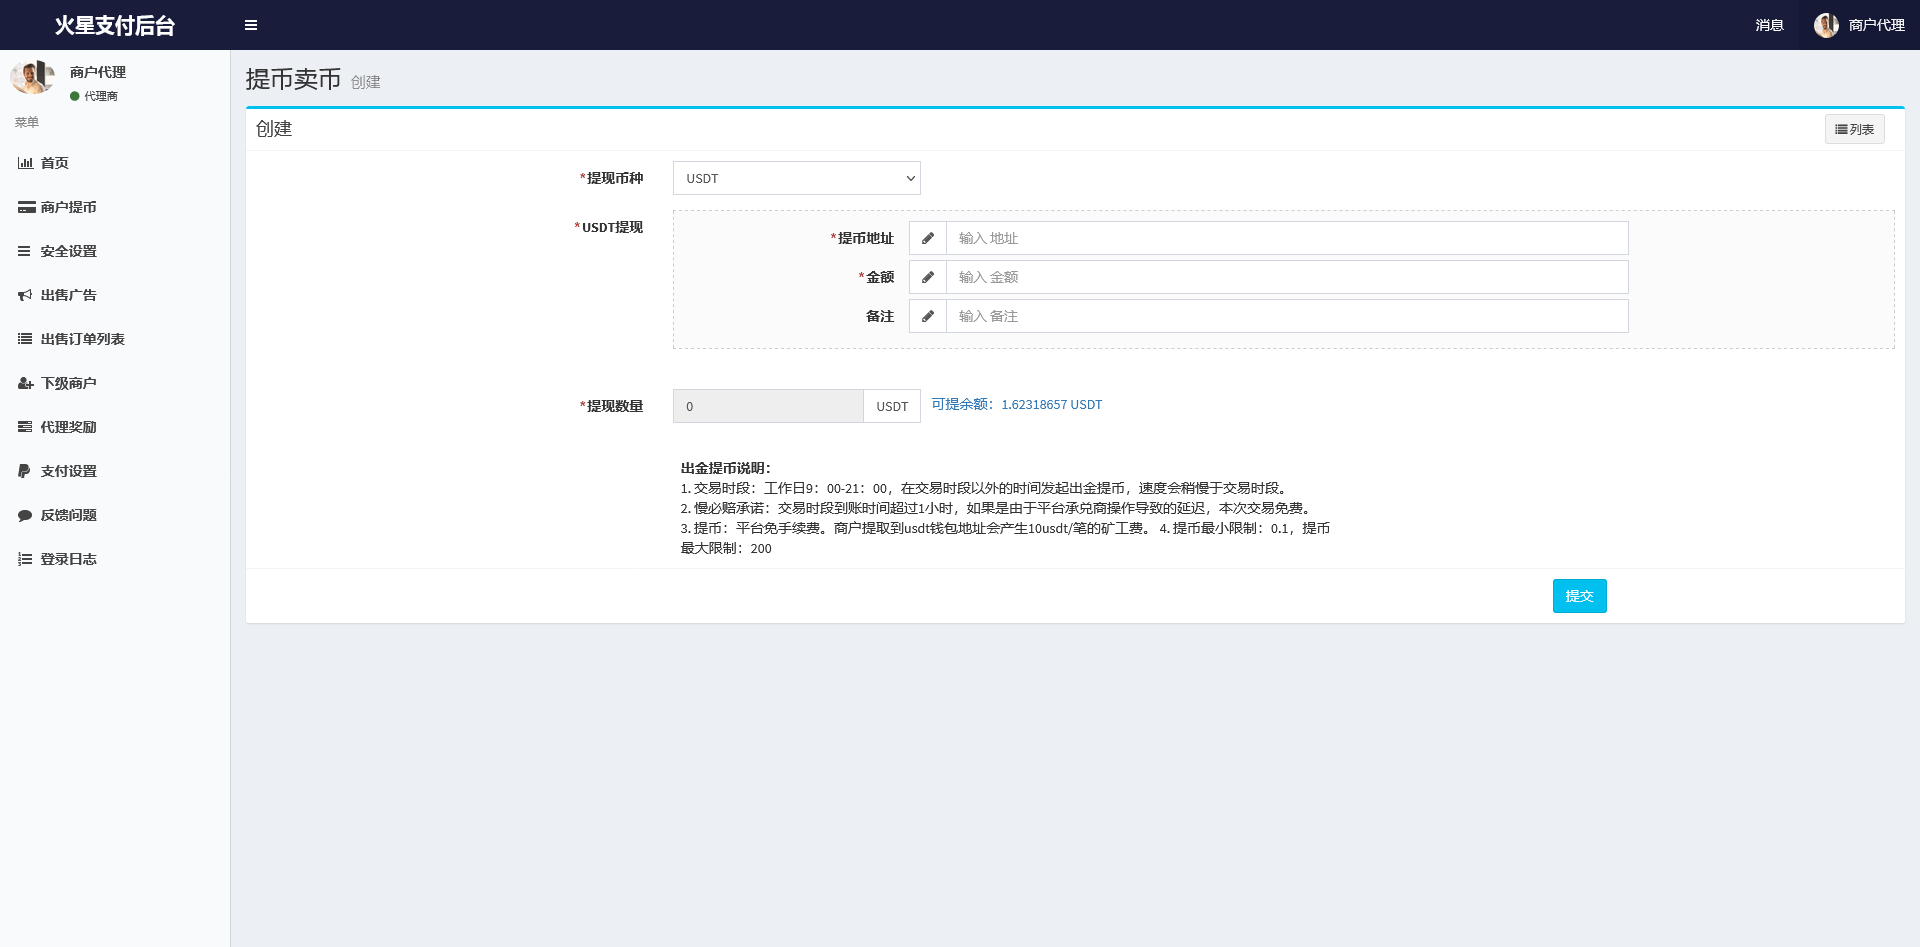
Task: Select the 代理奖励 icon in sidebar
Action: (x=26, y=427)
